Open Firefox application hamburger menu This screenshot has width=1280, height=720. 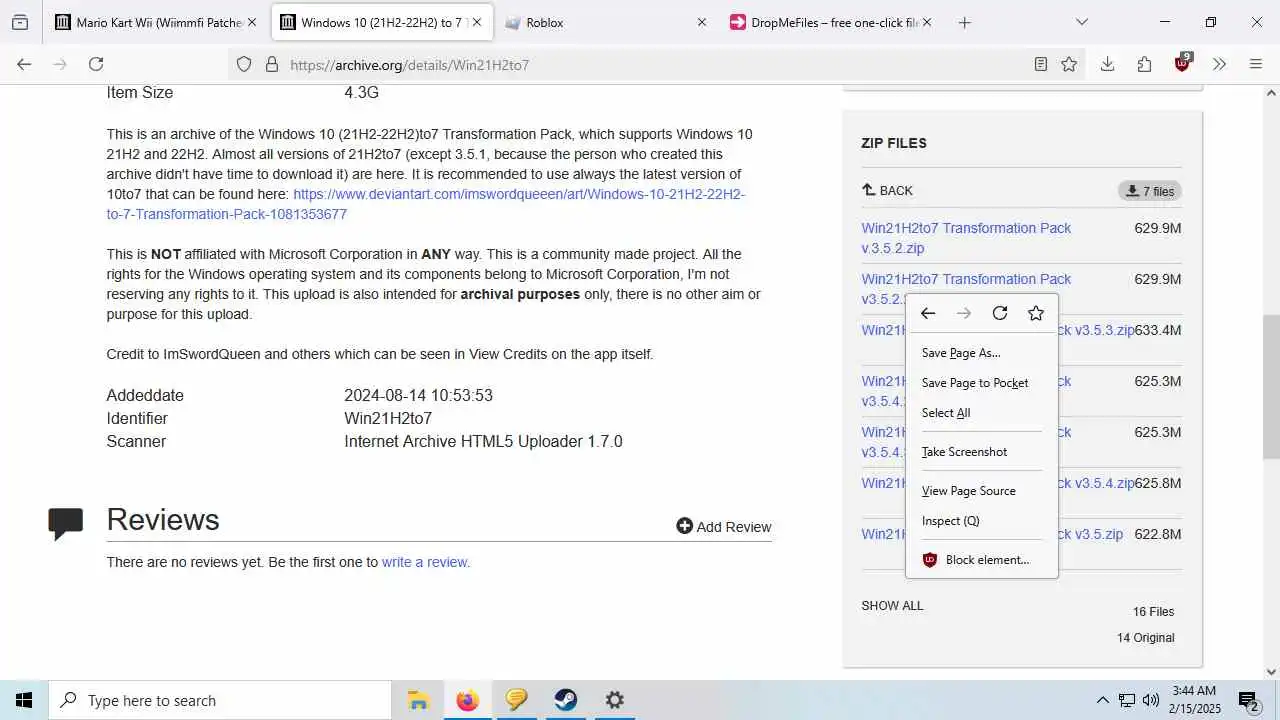(1256, 64)
